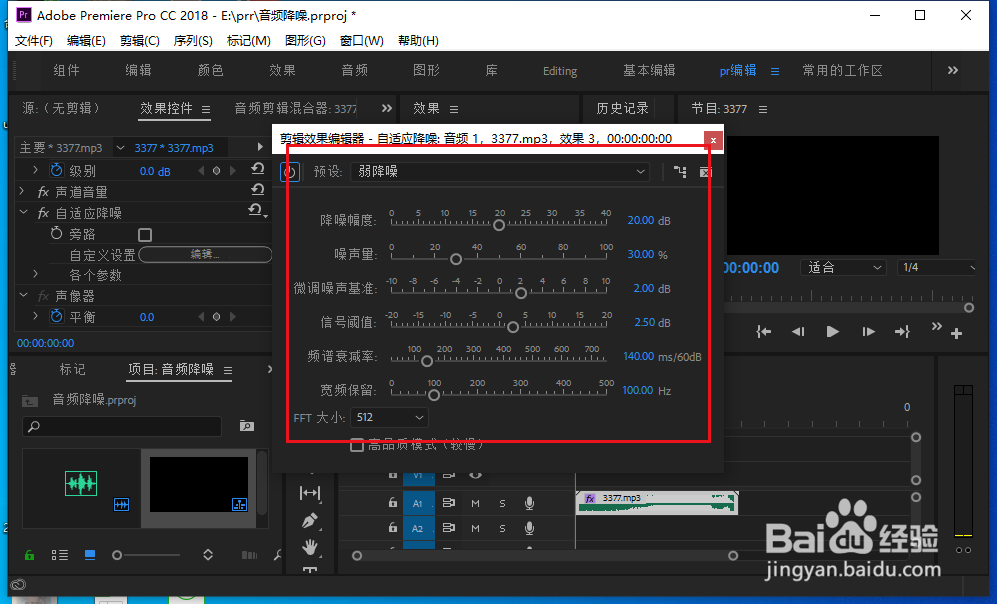Select the Hand tool
The height and width of the screenshot is (604, 997).
pos(310,547)
